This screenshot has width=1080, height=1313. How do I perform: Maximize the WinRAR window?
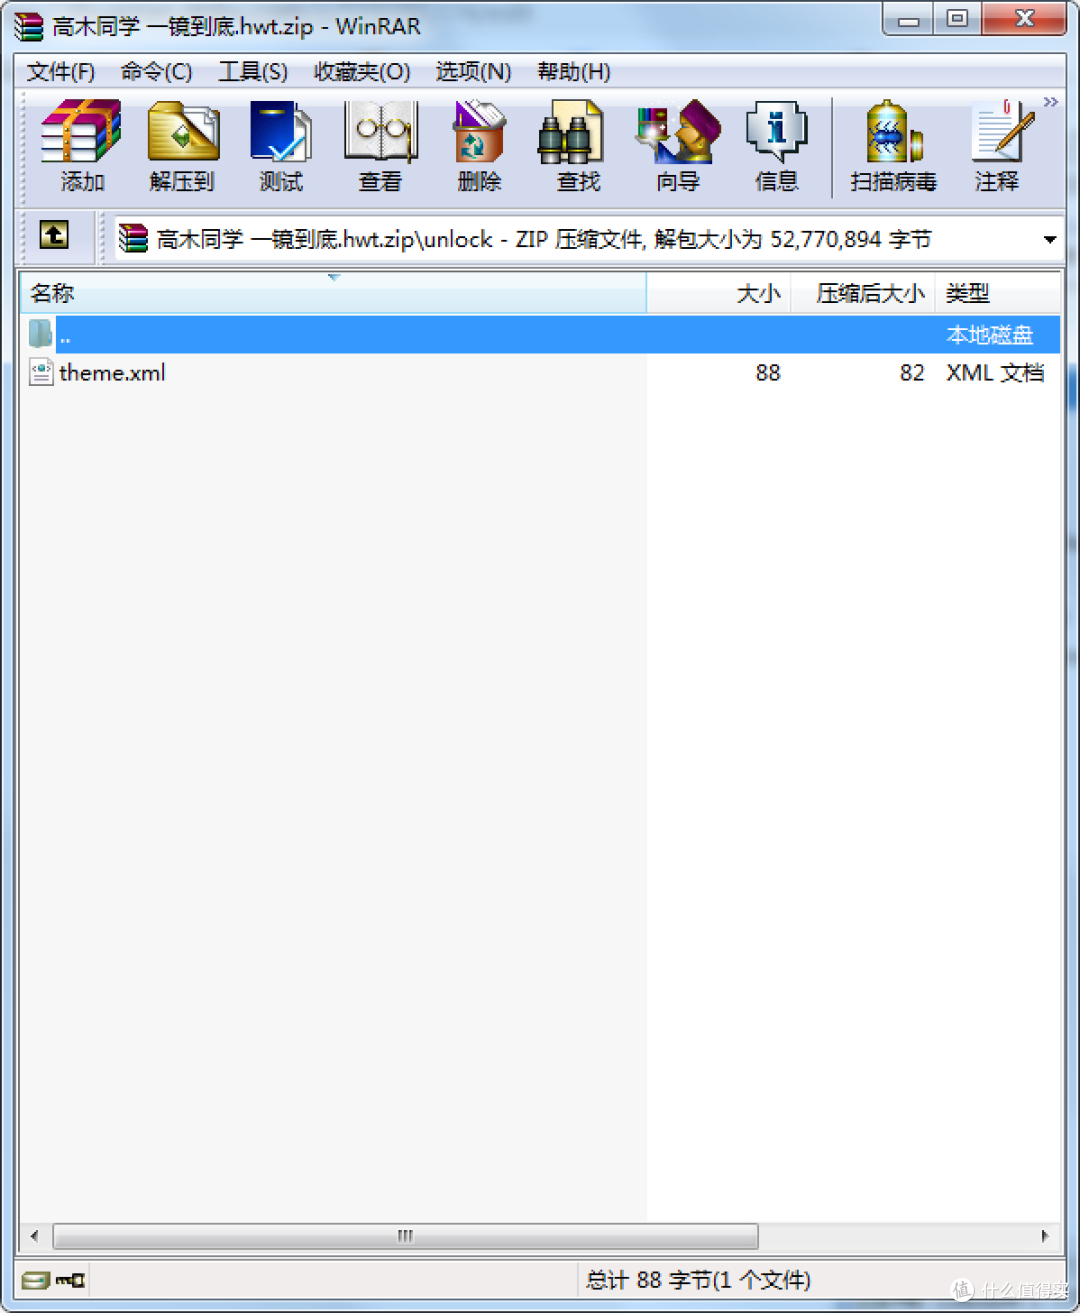[x=957, y=19]
